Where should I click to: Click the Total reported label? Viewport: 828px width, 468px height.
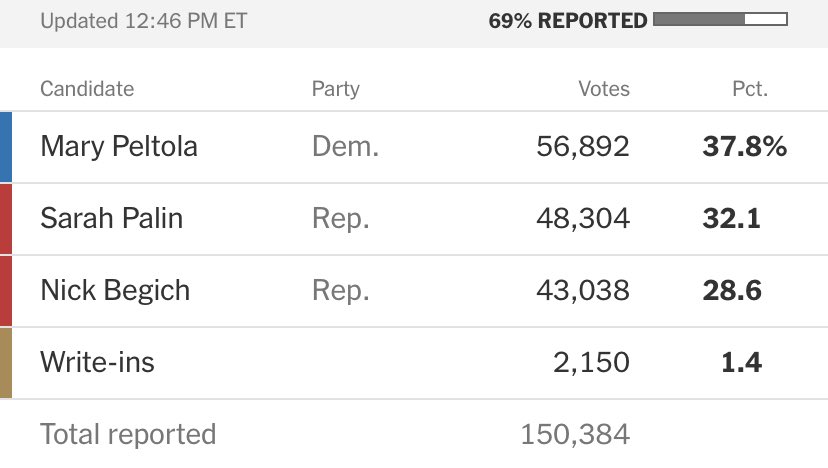(128, 434)
